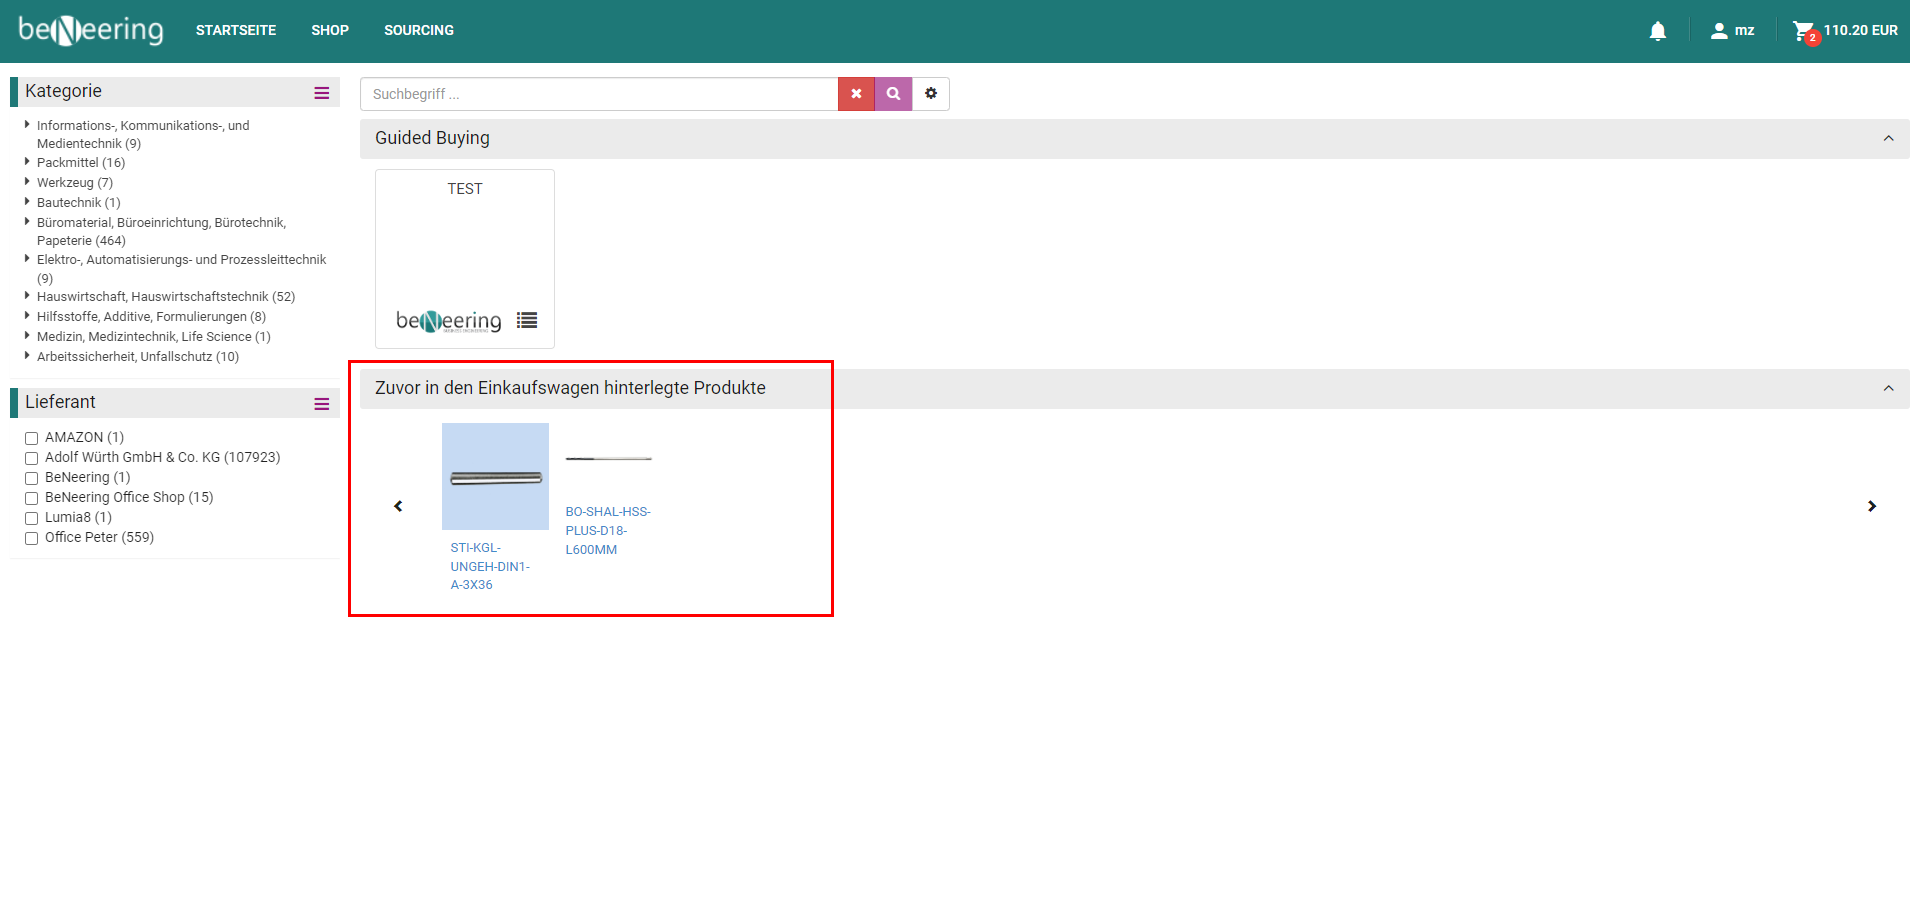1910x914 pixels.
Task: Open the notifications bell
Action: [x=1657, y=31]
